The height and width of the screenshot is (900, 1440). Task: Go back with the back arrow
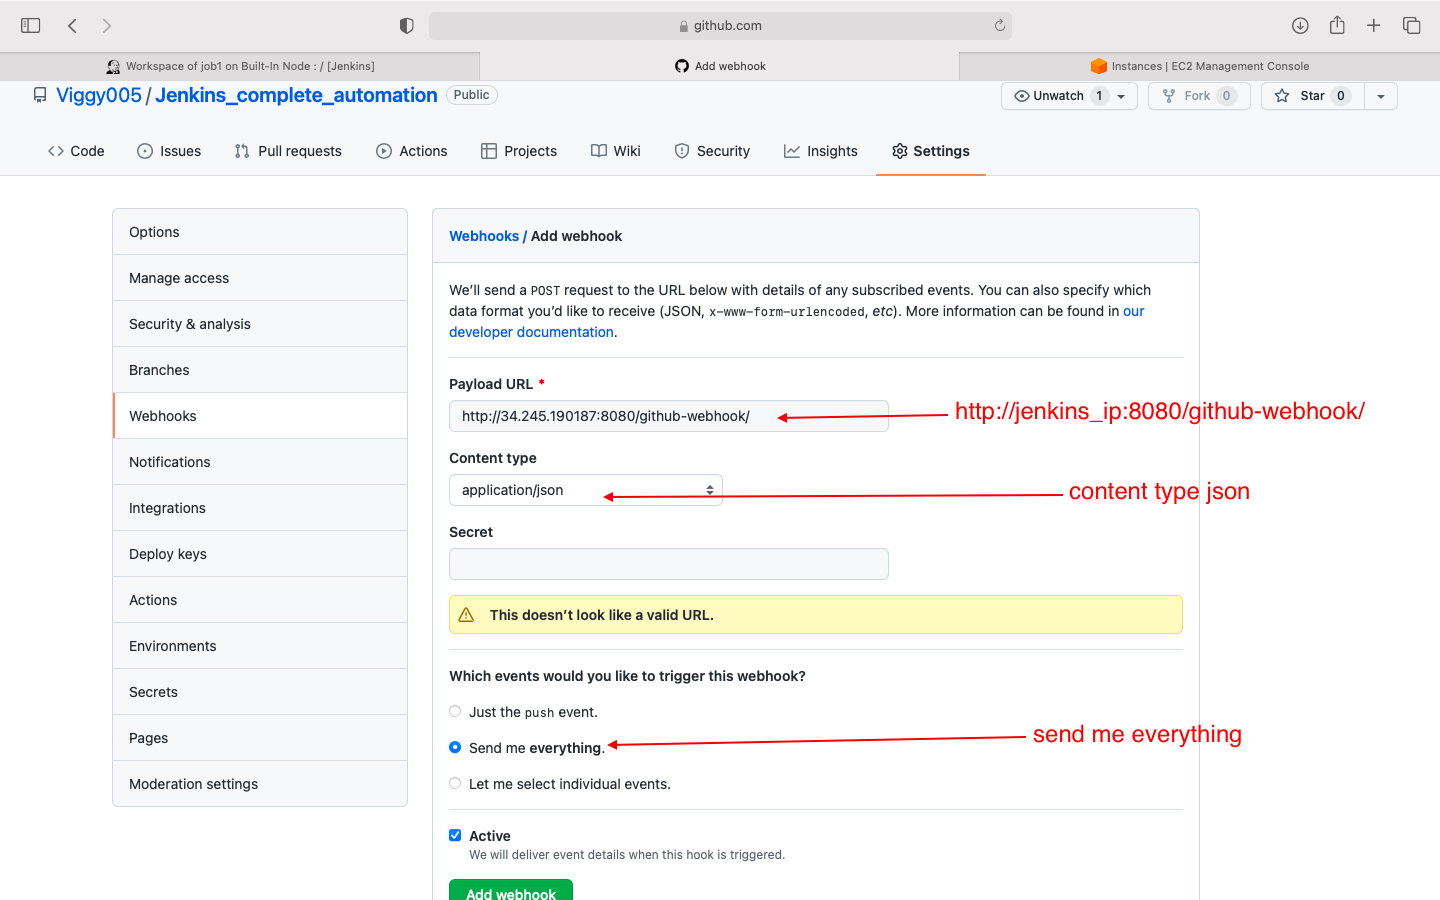point(72,25)
